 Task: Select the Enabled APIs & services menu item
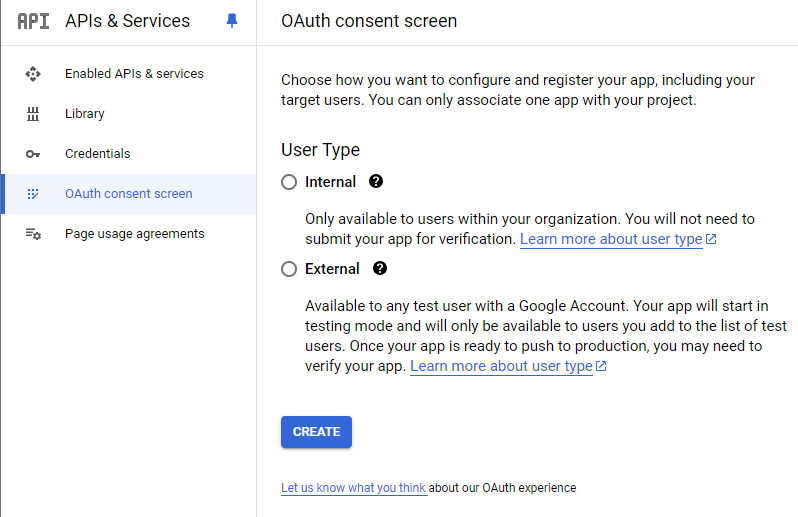pos(134,74)
